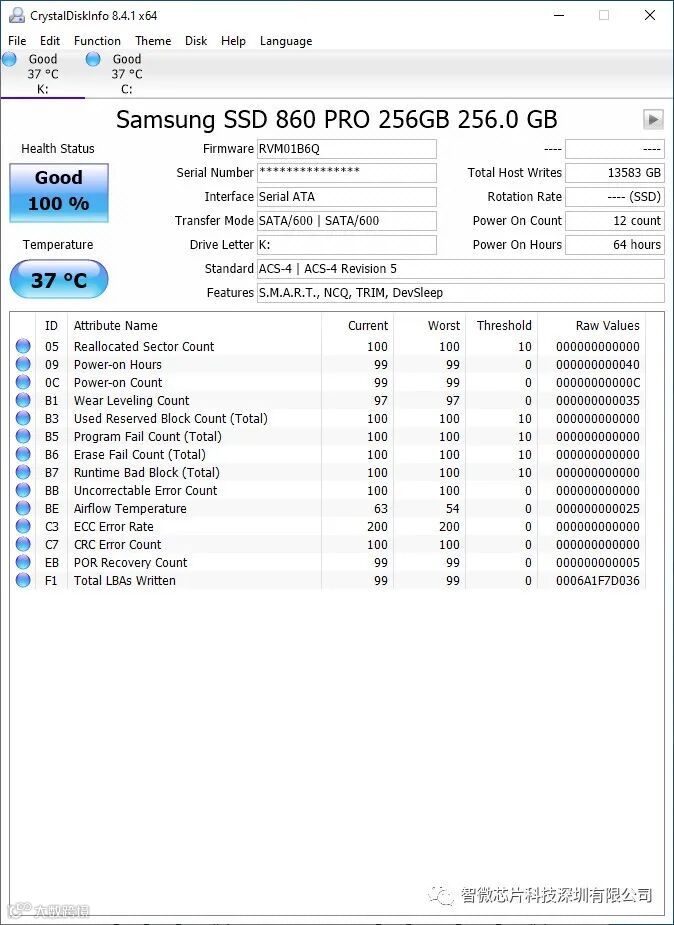Open the Help menu
The width and height of the screenshot is (674, 925).
tap(233, 41)
